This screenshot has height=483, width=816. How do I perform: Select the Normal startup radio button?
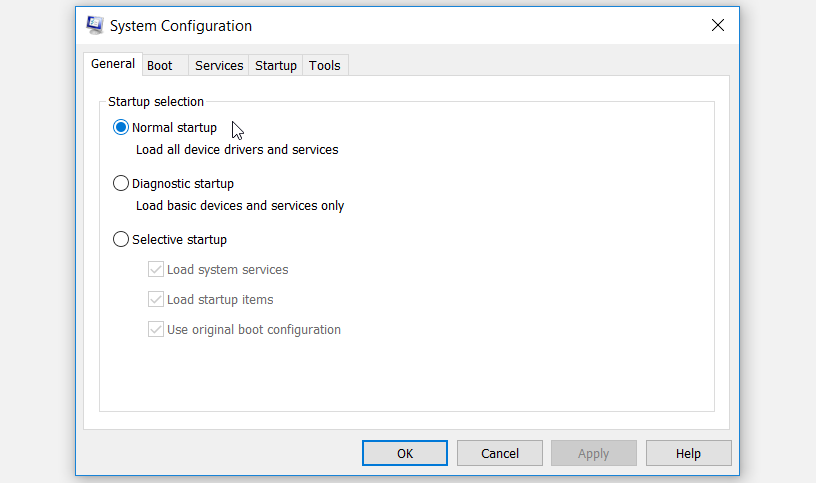(x=121, y=128)
